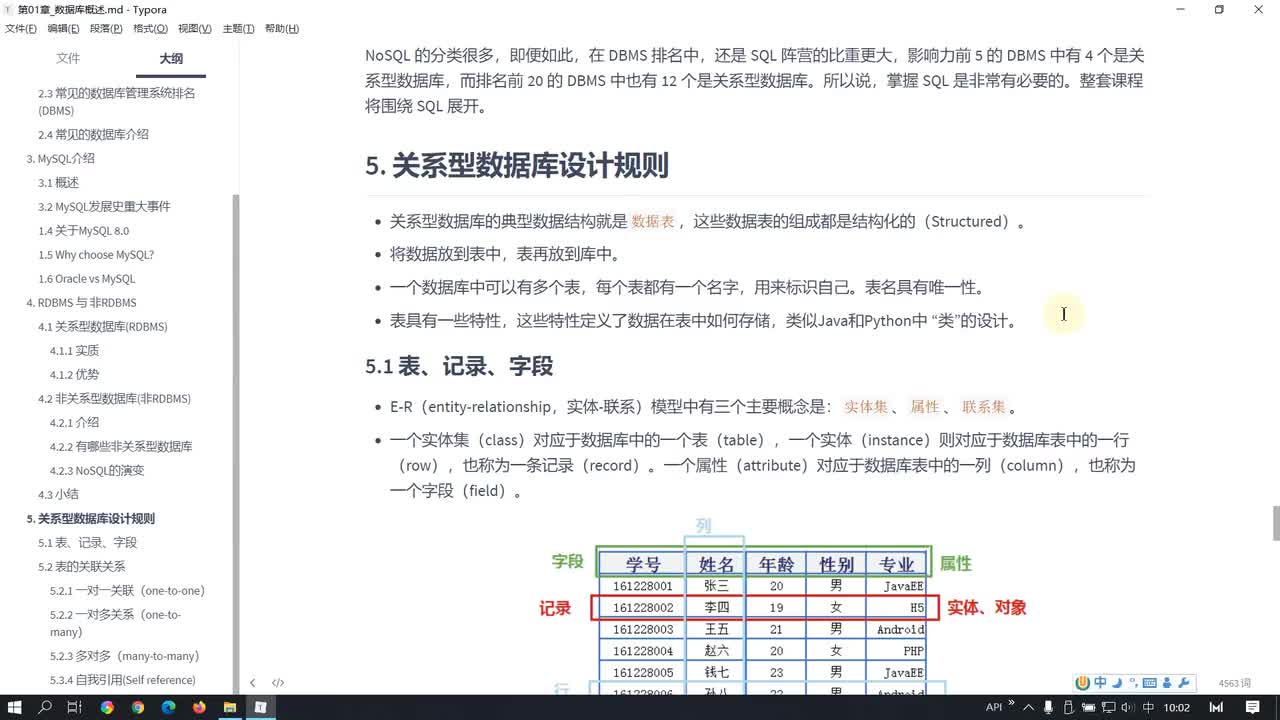Jump to outline item 2.4 常见的数据库介绍
Viewport: 1280px width, 720px height.
coord(93,134)
